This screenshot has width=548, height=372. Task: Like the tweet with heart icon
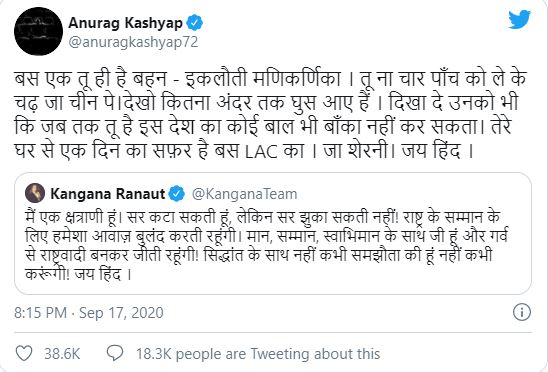[x=24, y=353]
